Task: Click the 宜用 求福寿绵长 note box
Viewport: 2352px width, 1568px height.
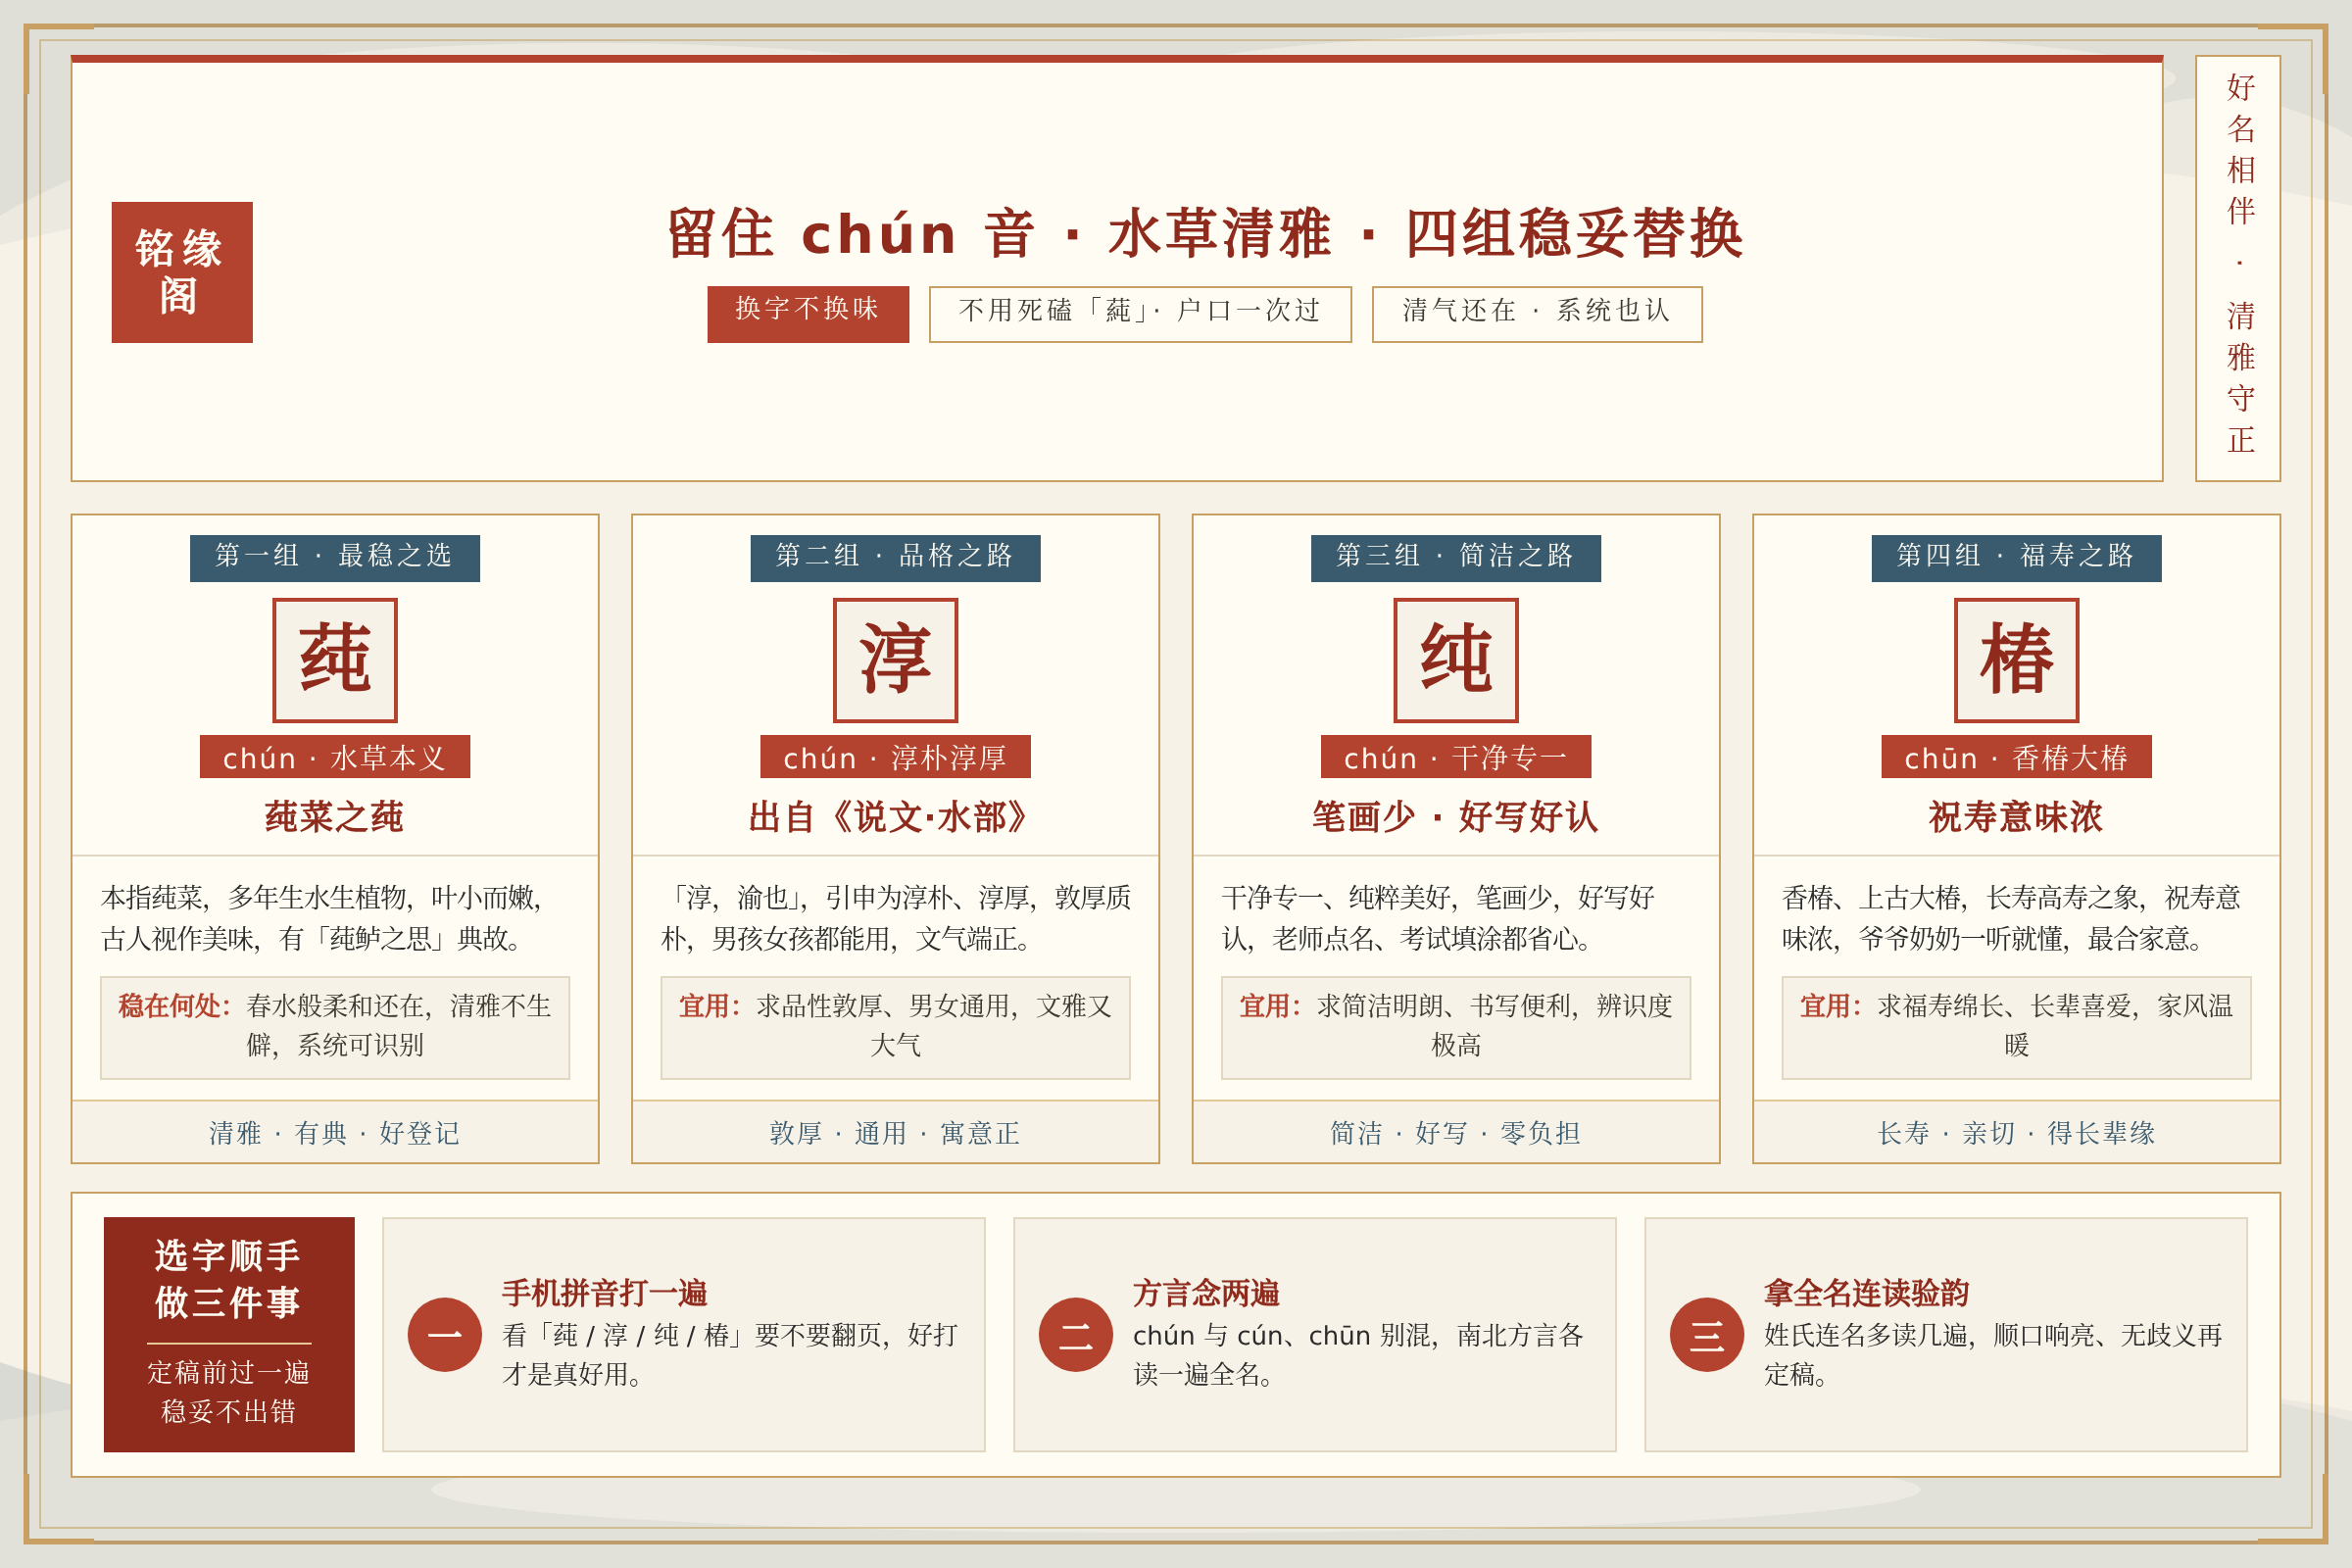Action: point(2017,1028)
